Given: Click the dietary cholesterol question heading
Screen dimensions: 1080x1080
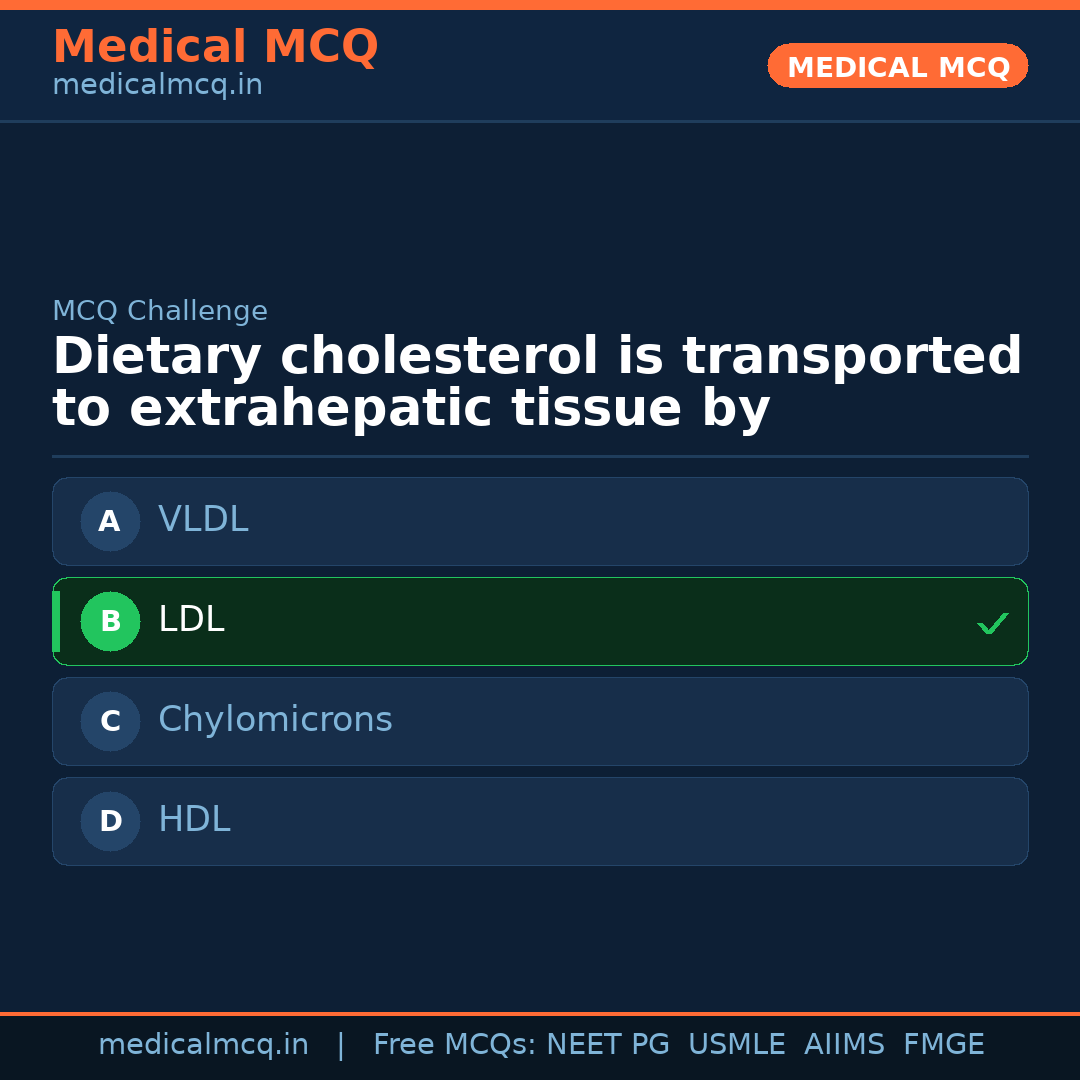Looking at the screenshot, I should pyautogui.click(x=537, y=383).
